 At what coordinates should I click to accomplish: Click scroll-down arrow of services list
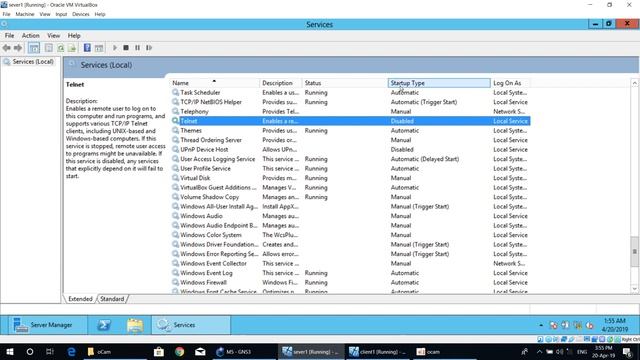coord(634,289)
